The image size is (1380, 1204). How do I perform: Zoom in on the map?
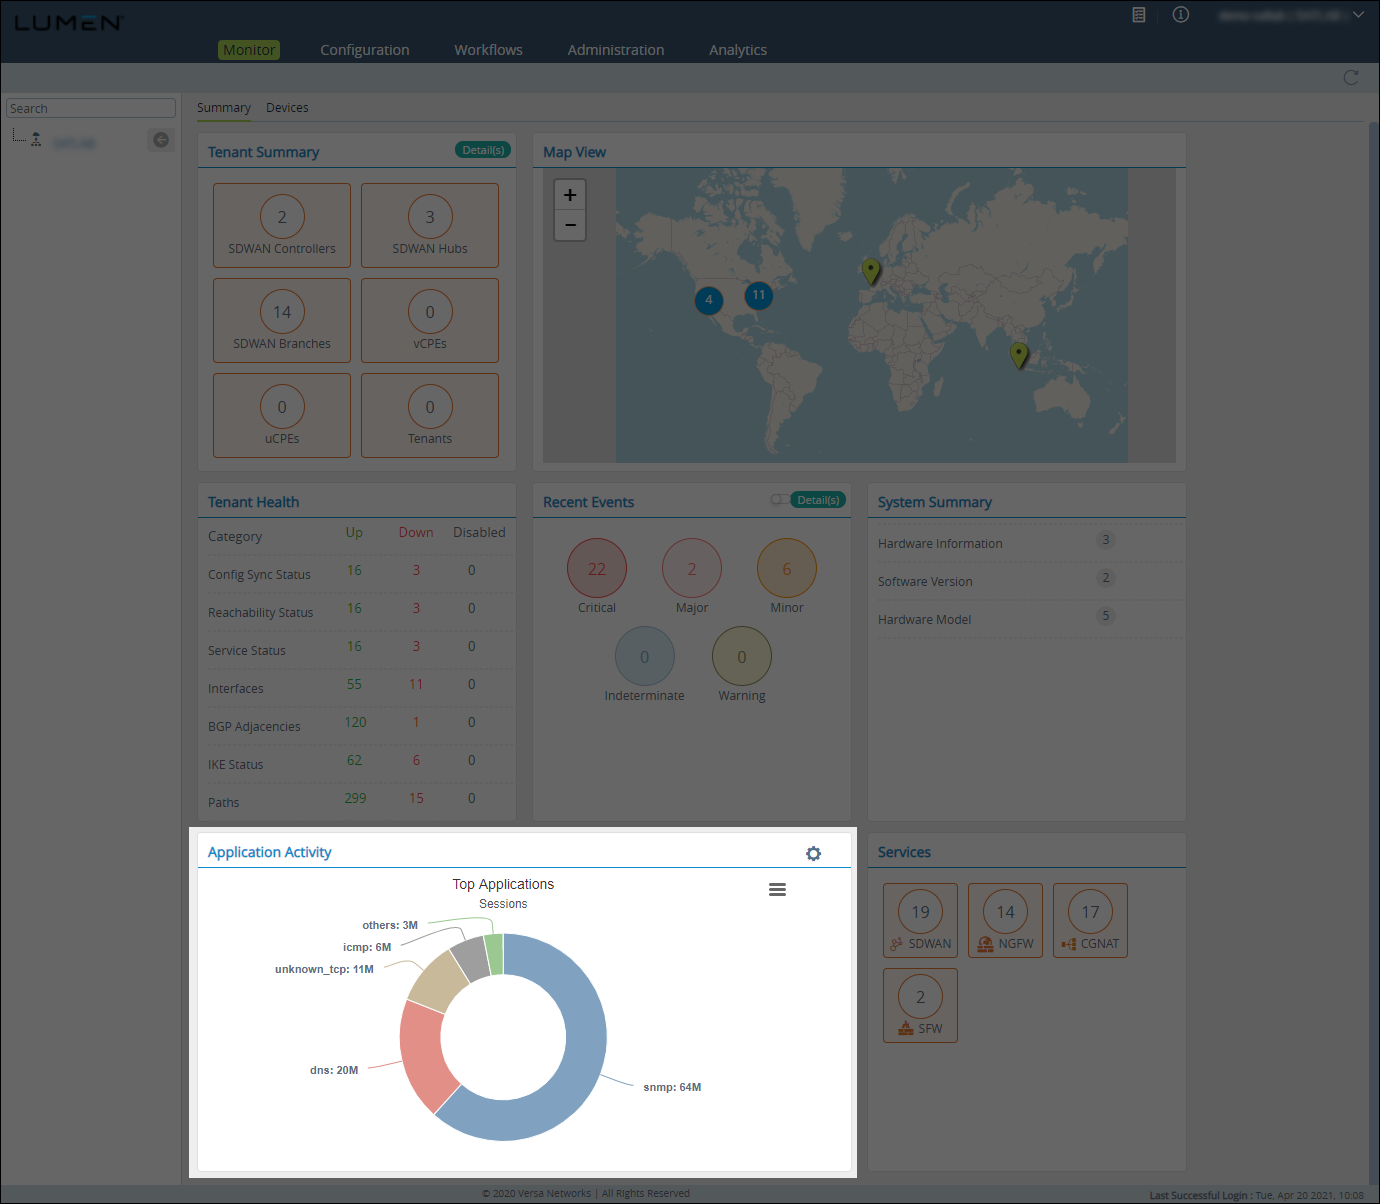(570, 195)
